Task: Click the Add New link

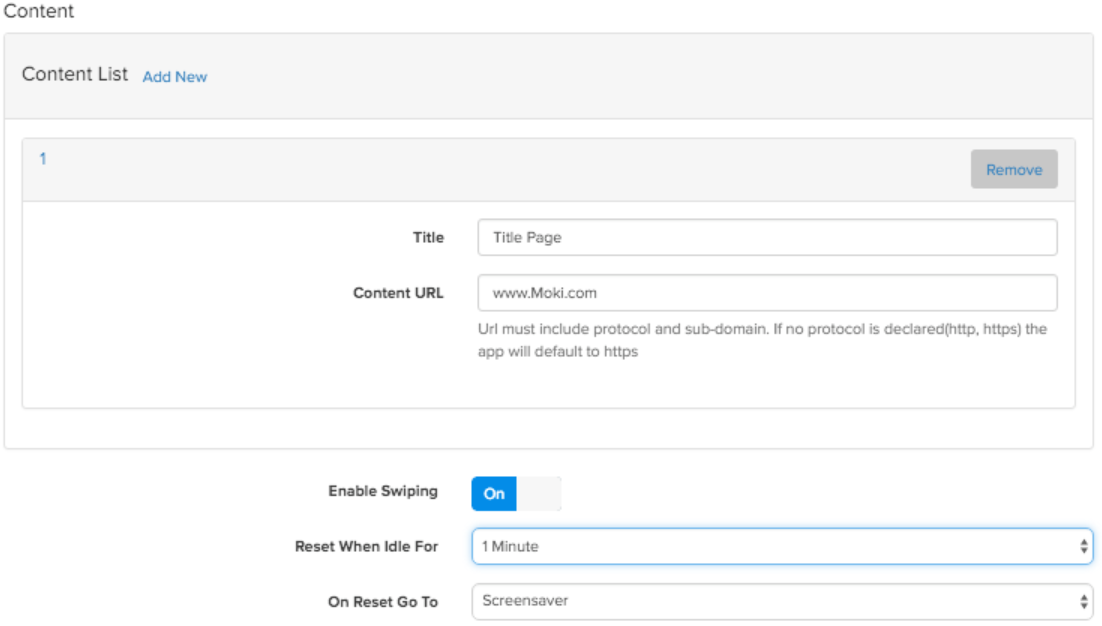Action: point(175,77)
